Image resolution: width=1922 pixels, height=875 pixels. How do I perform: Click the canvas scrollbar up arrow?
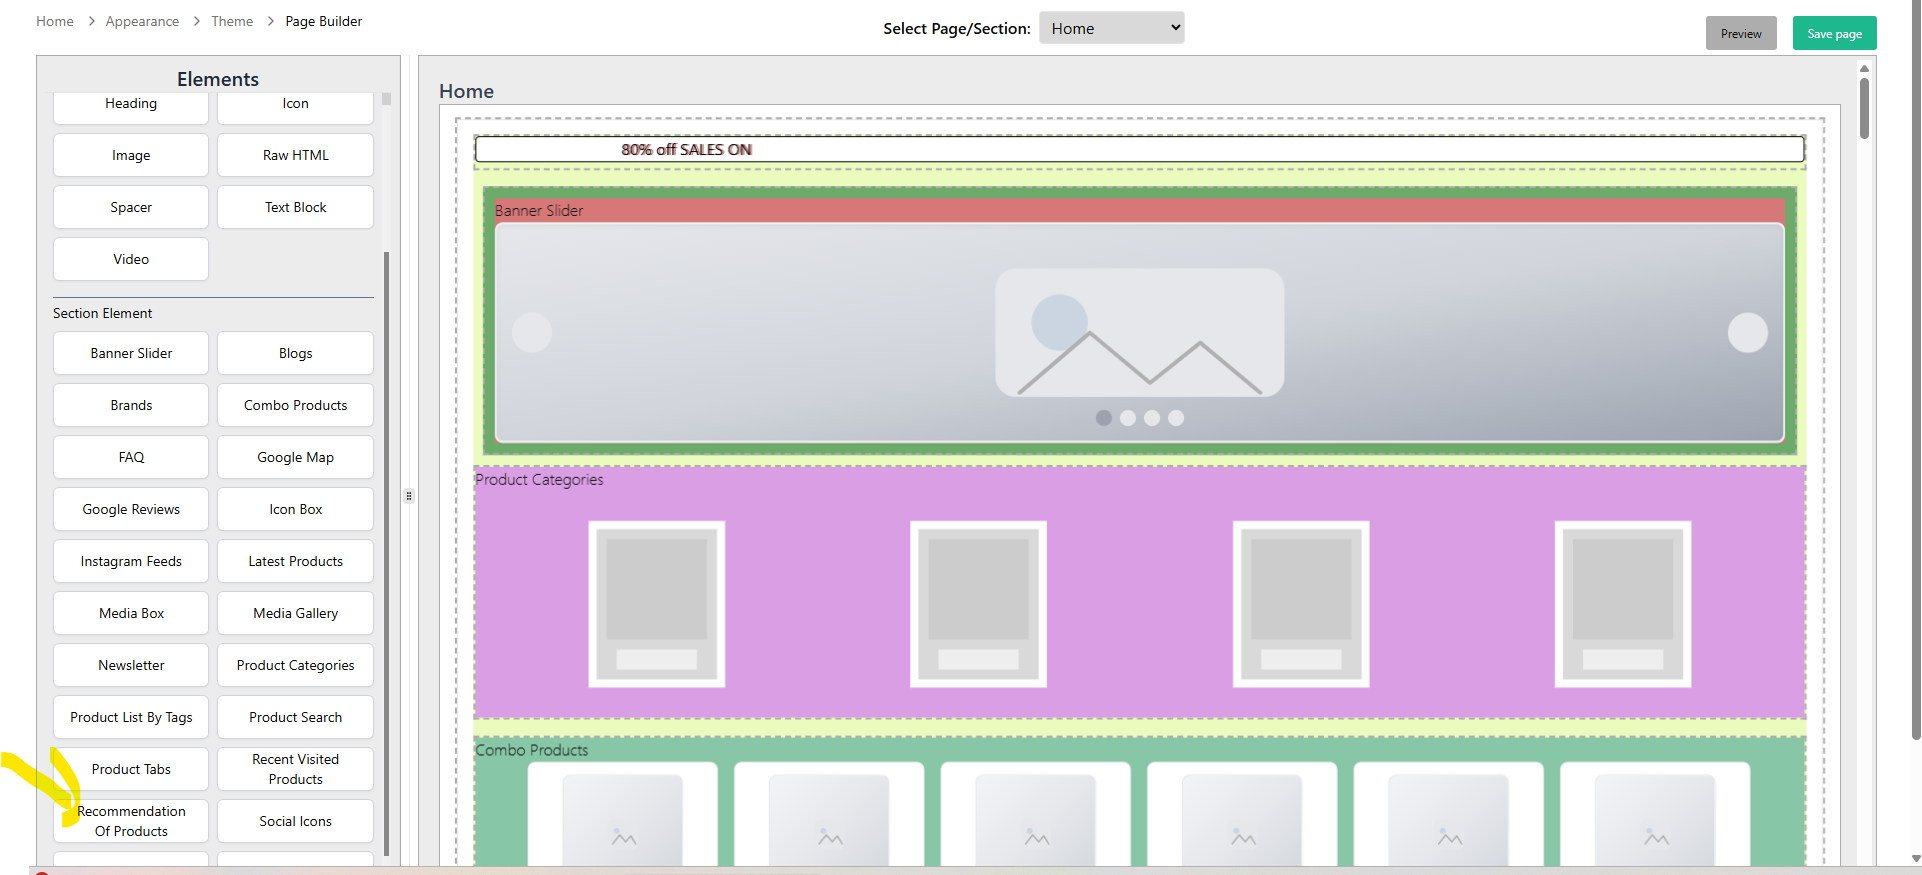[x=1864, y=68]
